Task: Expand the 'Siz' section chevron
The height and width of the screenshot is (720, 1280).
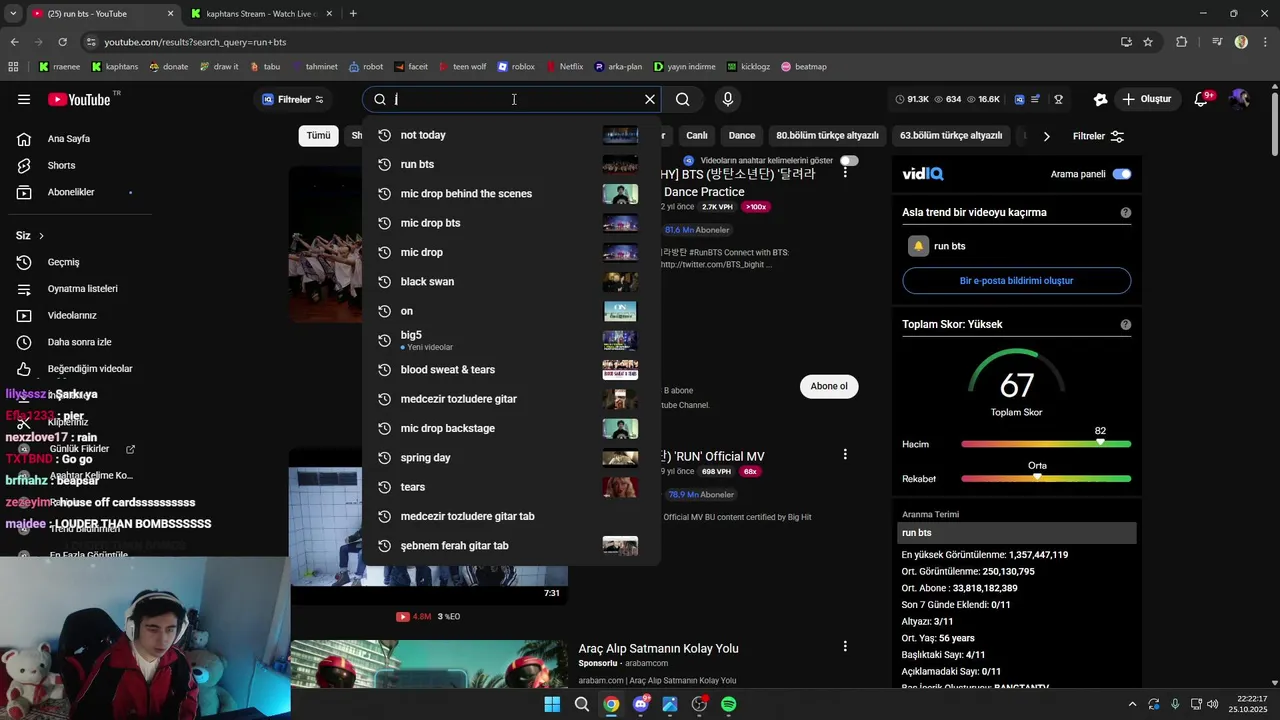Action: pos(41,236)
